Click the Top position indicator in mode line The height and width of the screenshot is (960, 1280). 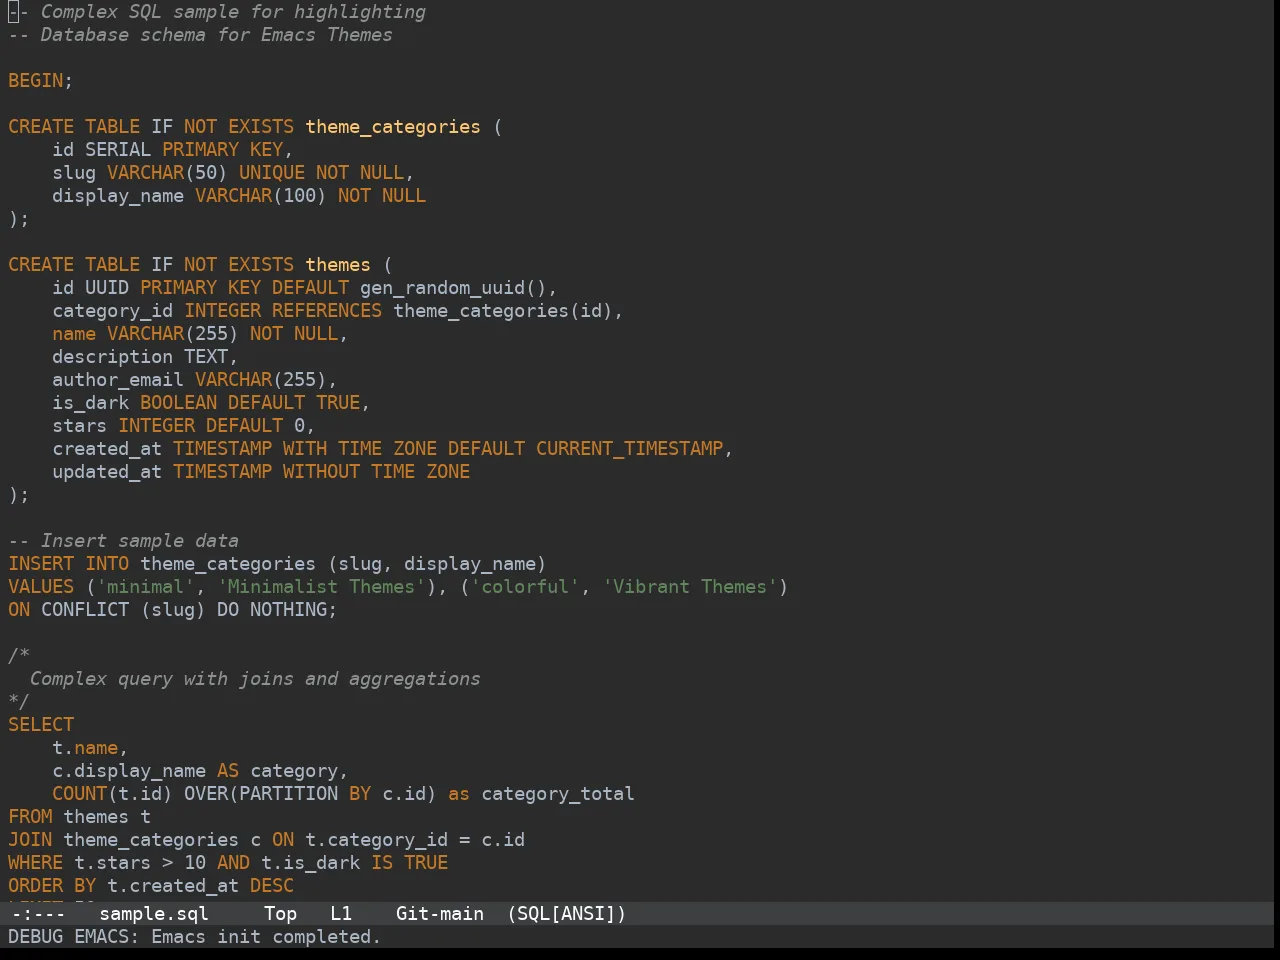click(281, 914)
